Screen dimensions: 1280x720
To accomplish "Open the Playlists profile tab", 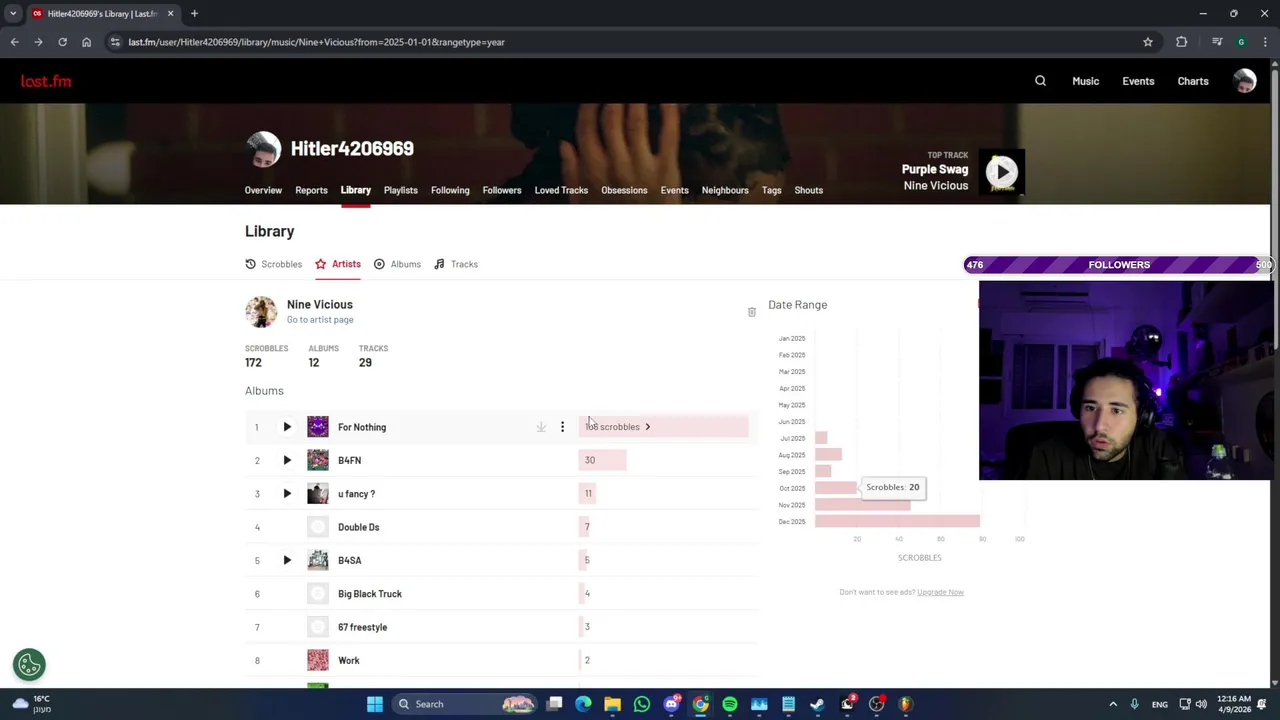I will (x=400, y=190).
